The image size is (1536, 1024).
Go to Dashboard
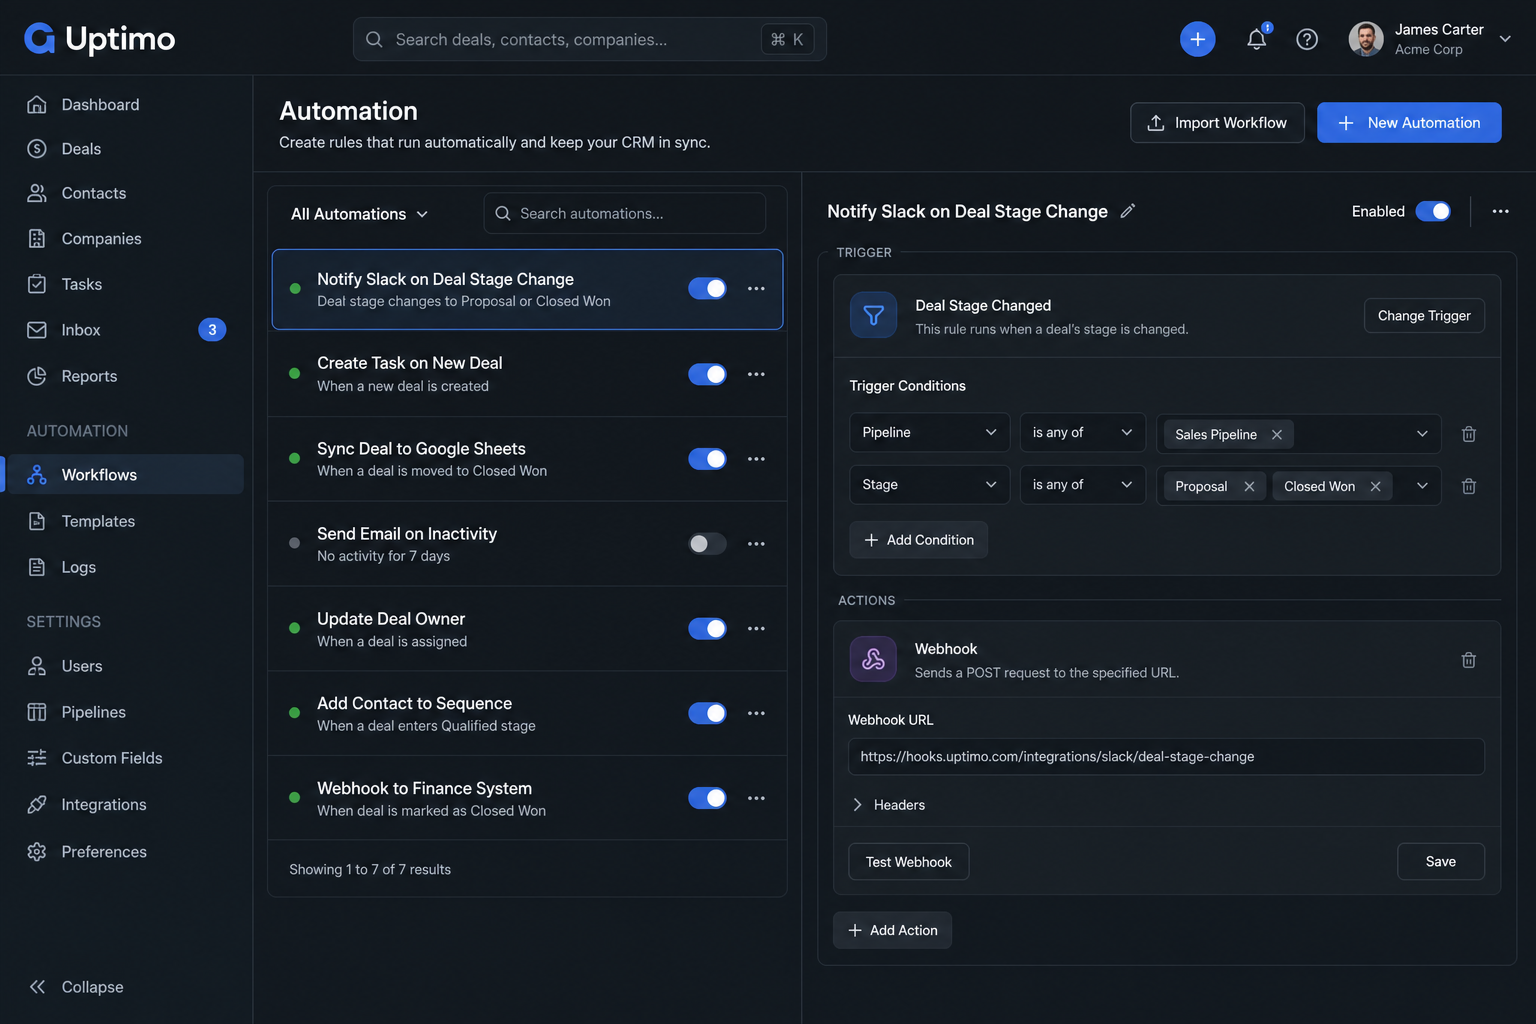pos(125,105)
